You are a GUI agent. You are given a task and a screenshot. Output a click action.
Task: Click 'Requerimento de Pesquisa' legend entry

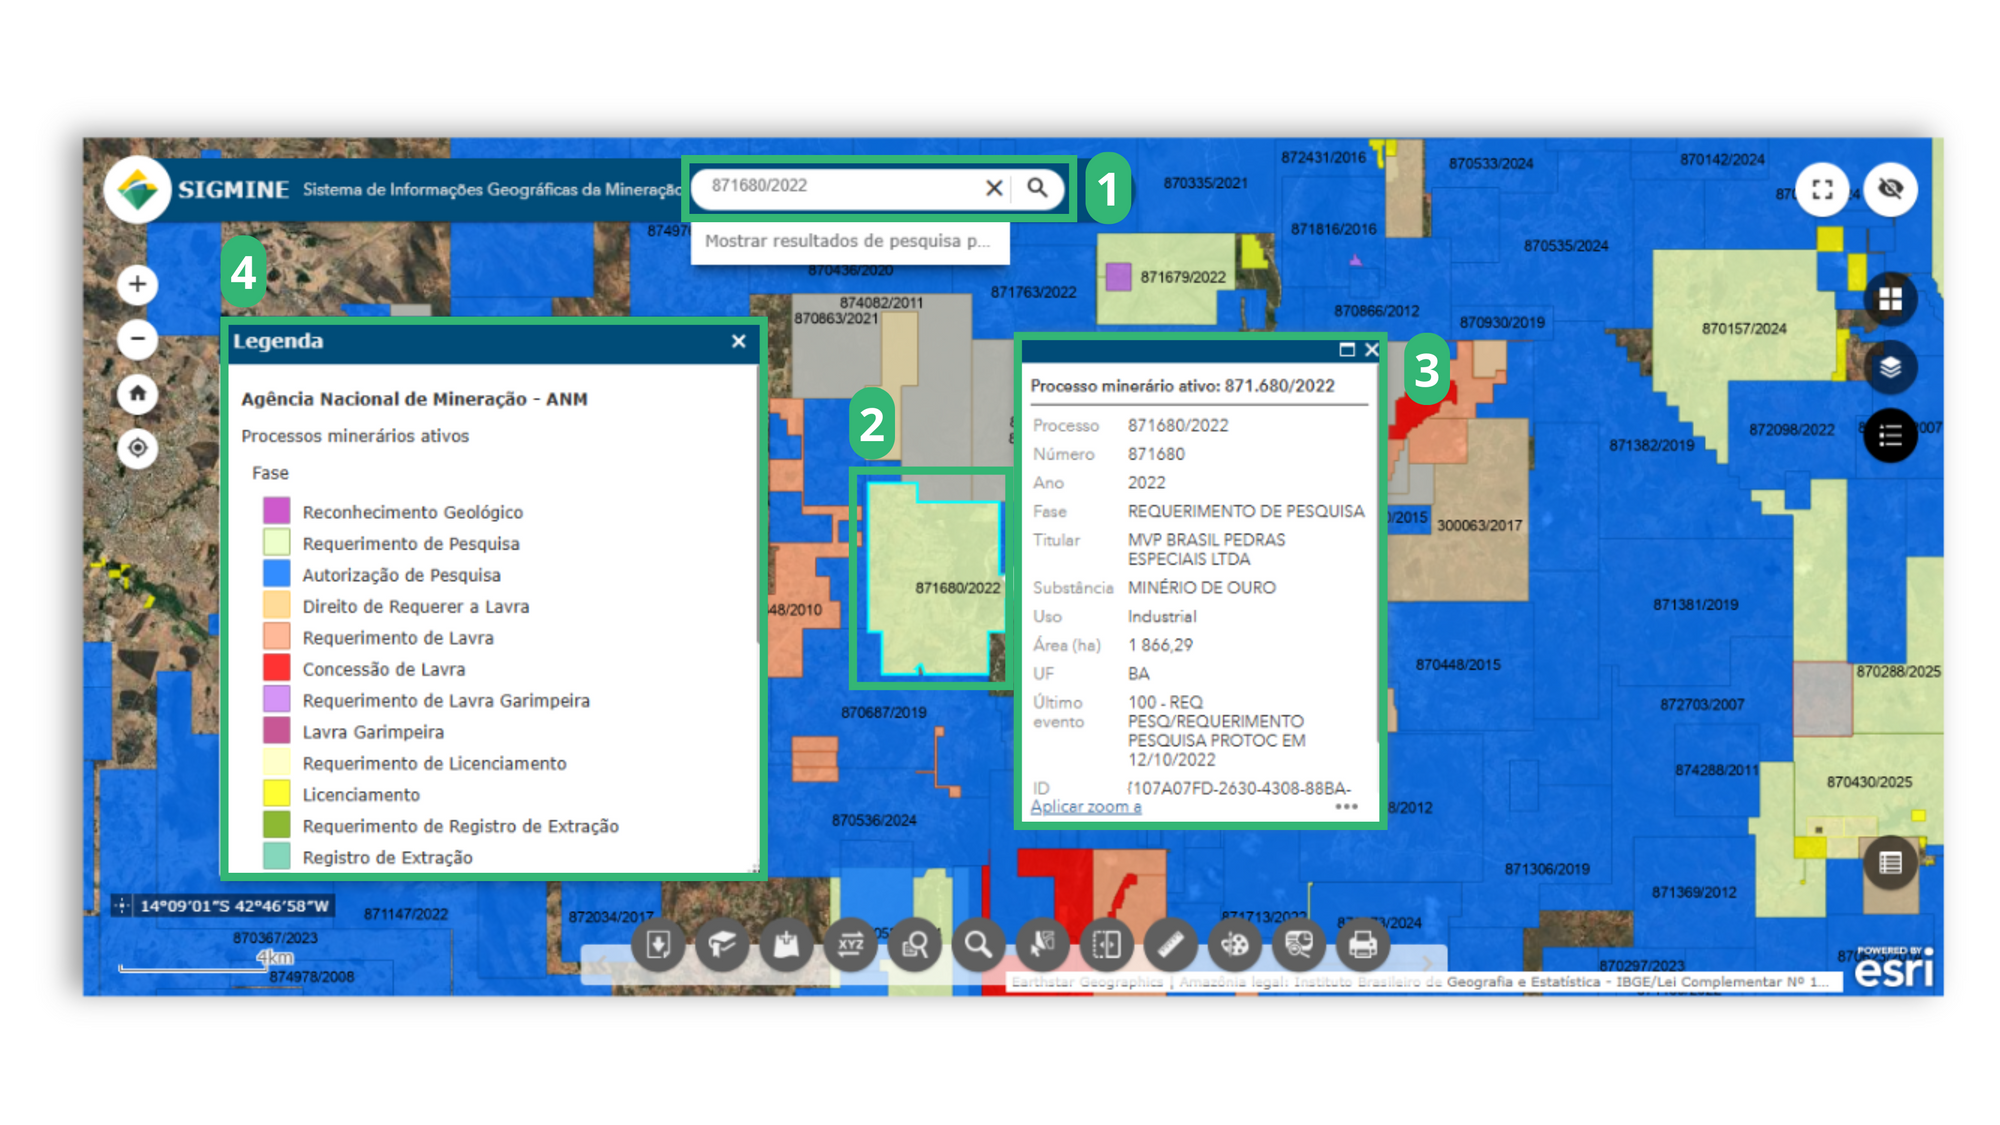pos(411,543)
